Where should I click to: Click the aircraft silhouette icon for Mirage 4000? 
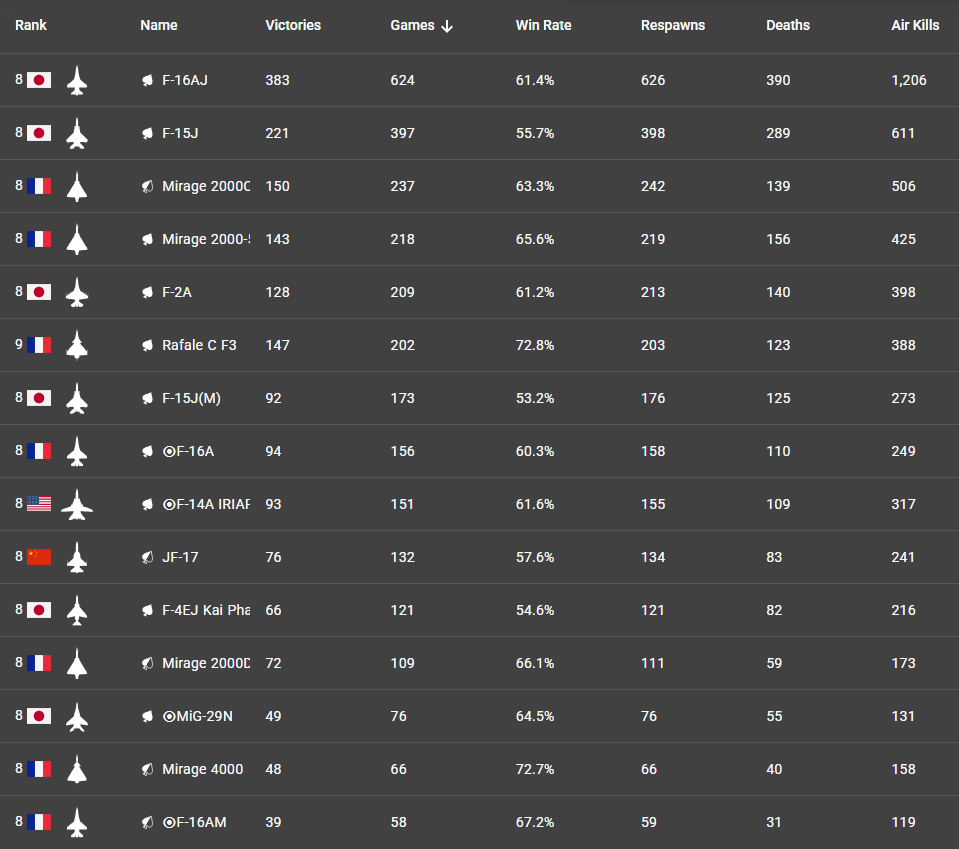(77, 769)
